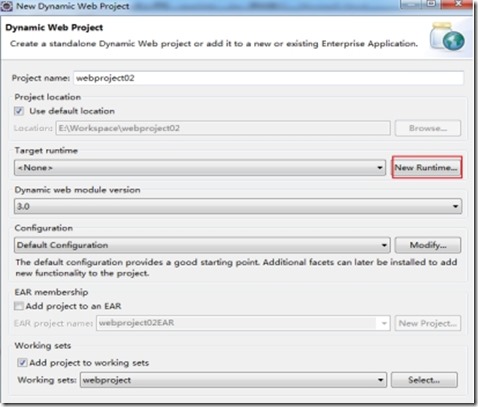Open Dynamic web module version dropdown
Screen dimensions: 478x407
click(238, 206)
